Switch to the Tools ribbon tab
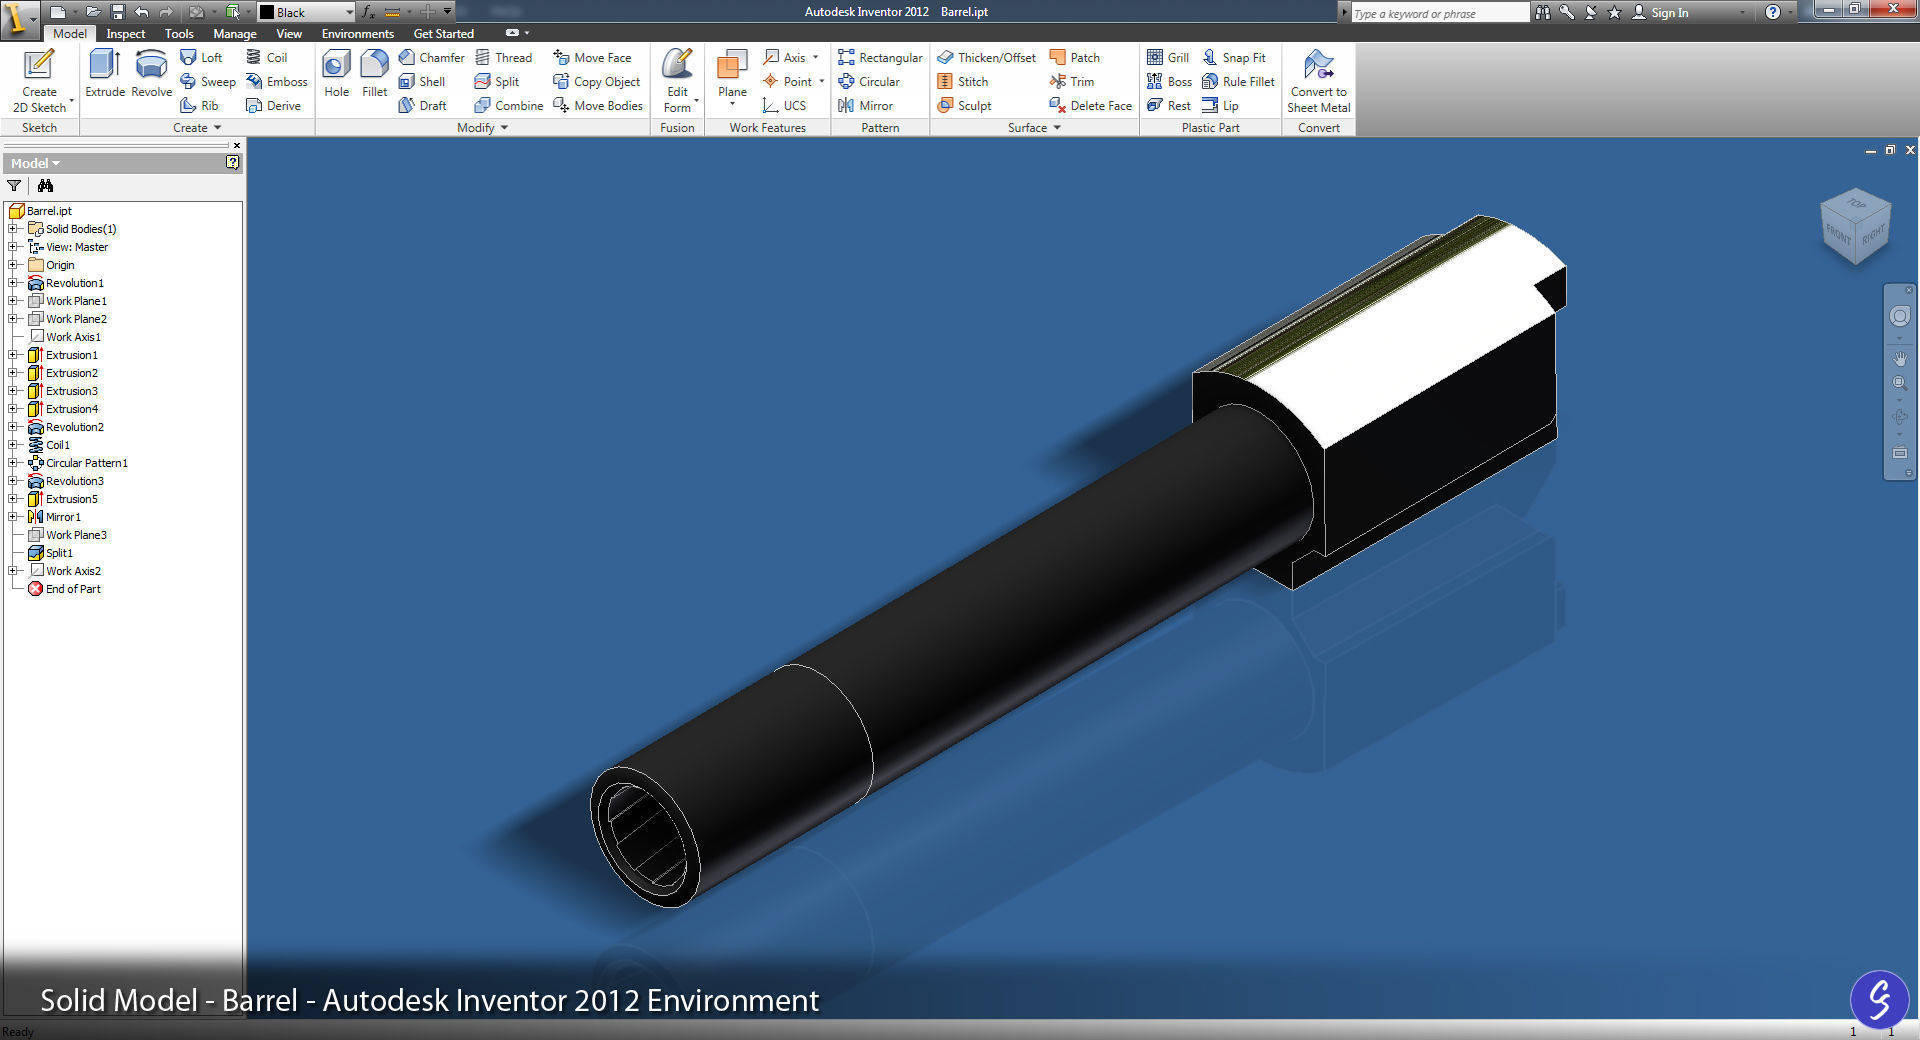 (x=179, y=34)
